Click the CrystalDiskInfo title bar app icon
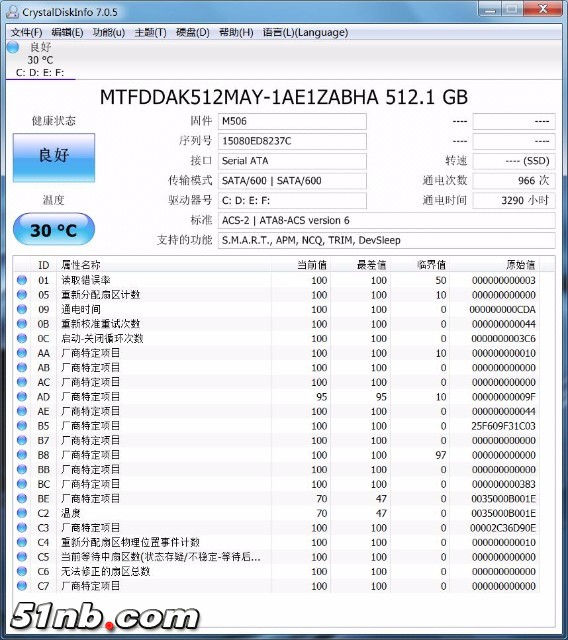Image resolution: width=568 pixels, height=640 pixels. coord(13,12)
